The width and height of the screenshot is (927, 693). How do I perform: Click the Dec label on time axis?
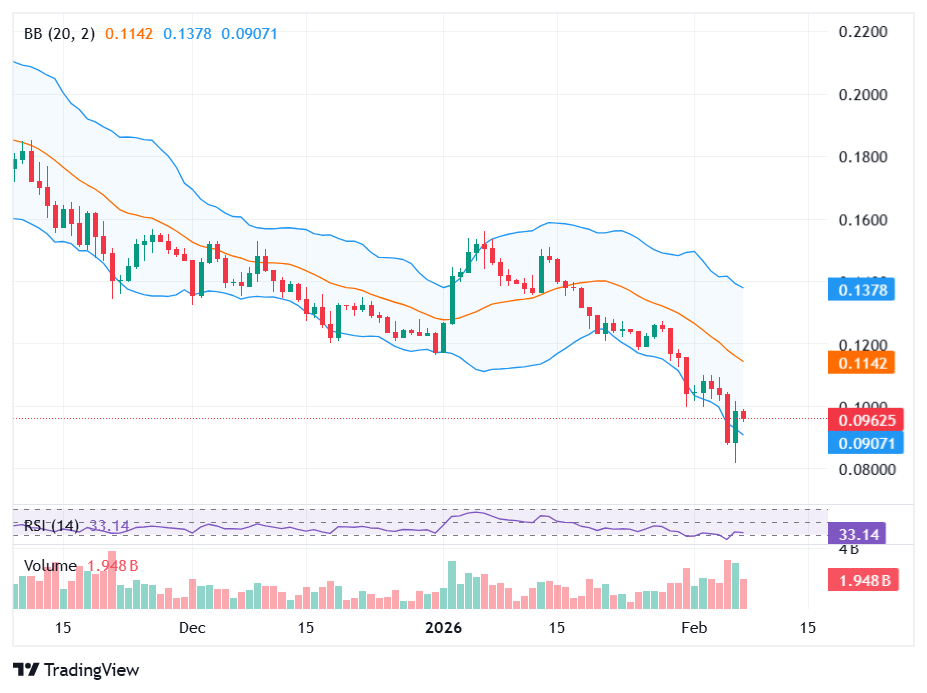coord(192,627)
